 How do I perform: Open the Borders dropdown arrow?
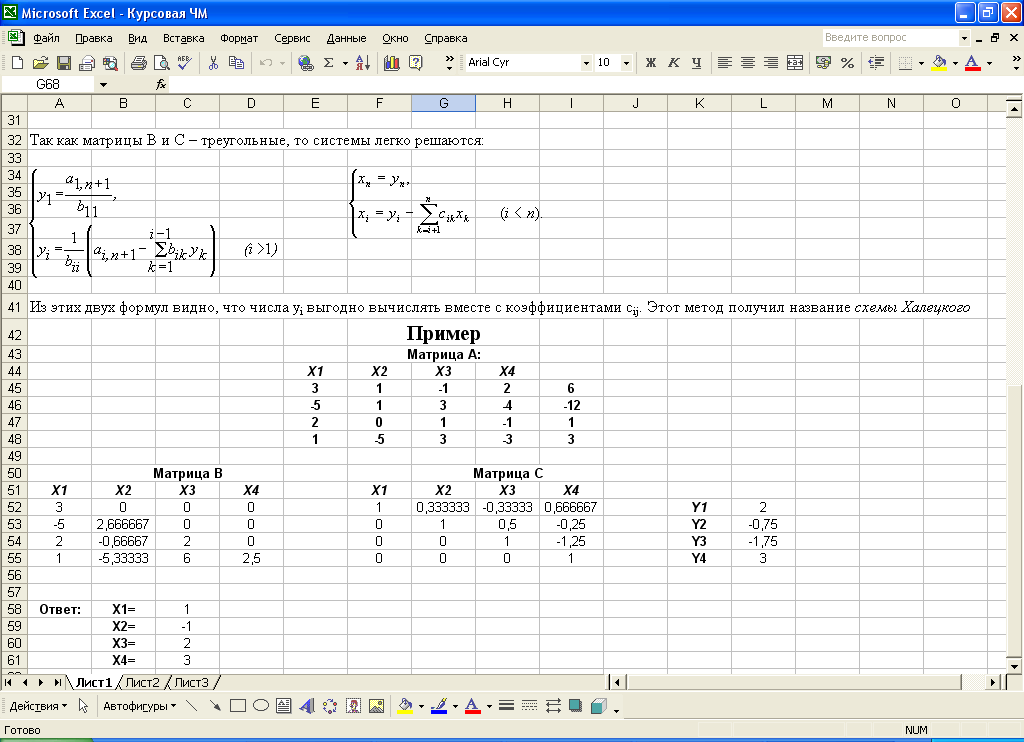tap(921, 63)
